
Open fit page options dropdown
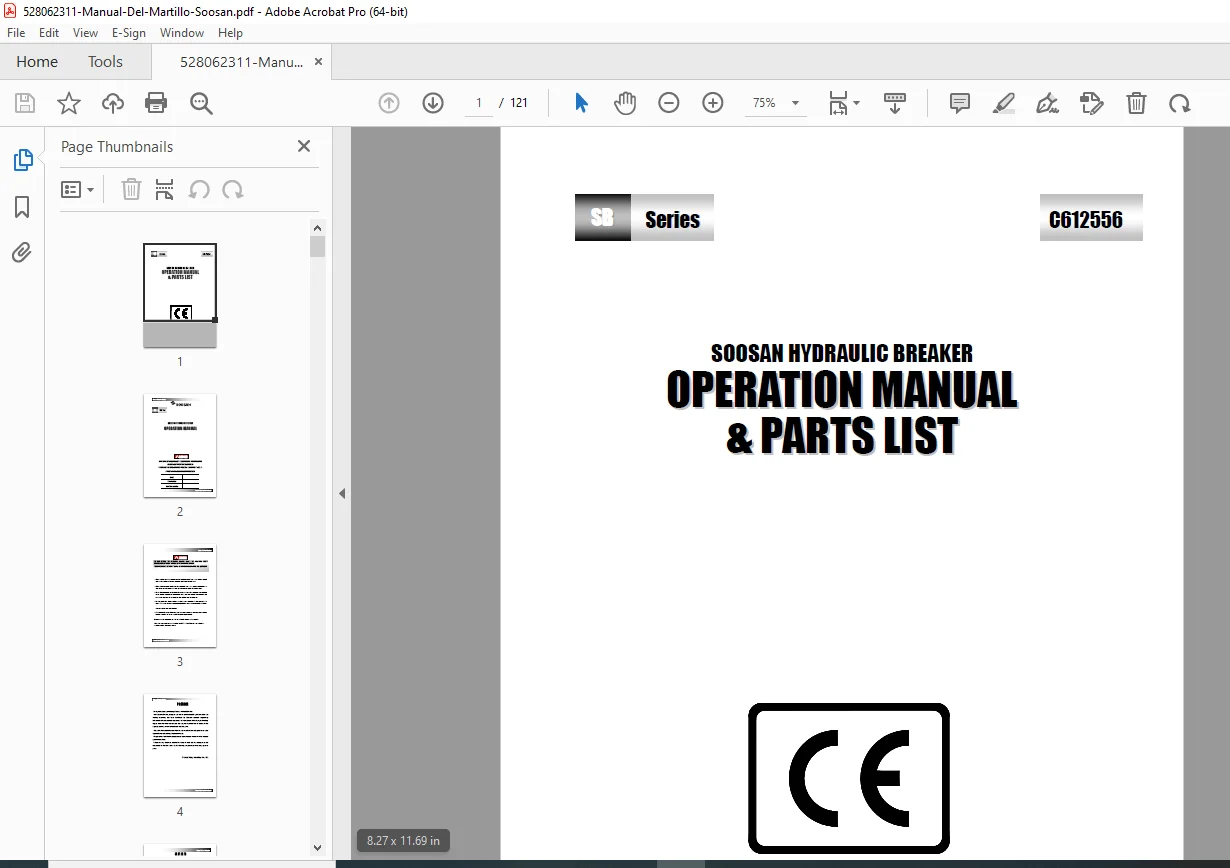[x=844, y=103]
